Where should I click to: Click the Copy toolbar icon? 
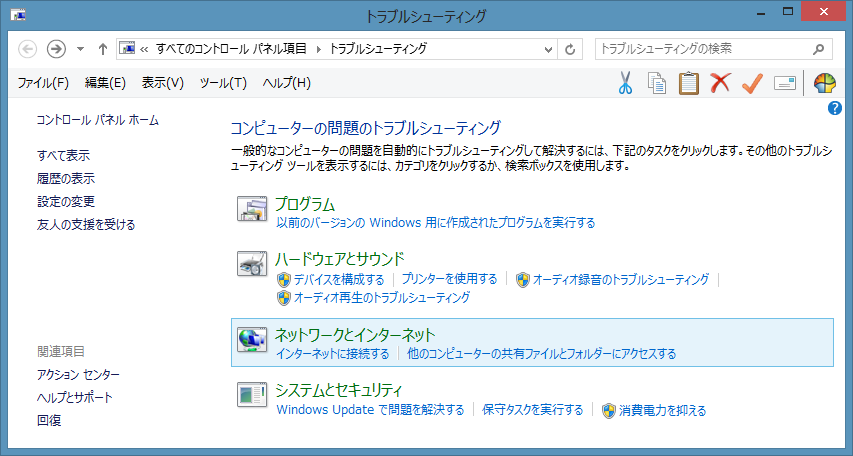pos(657,83)
